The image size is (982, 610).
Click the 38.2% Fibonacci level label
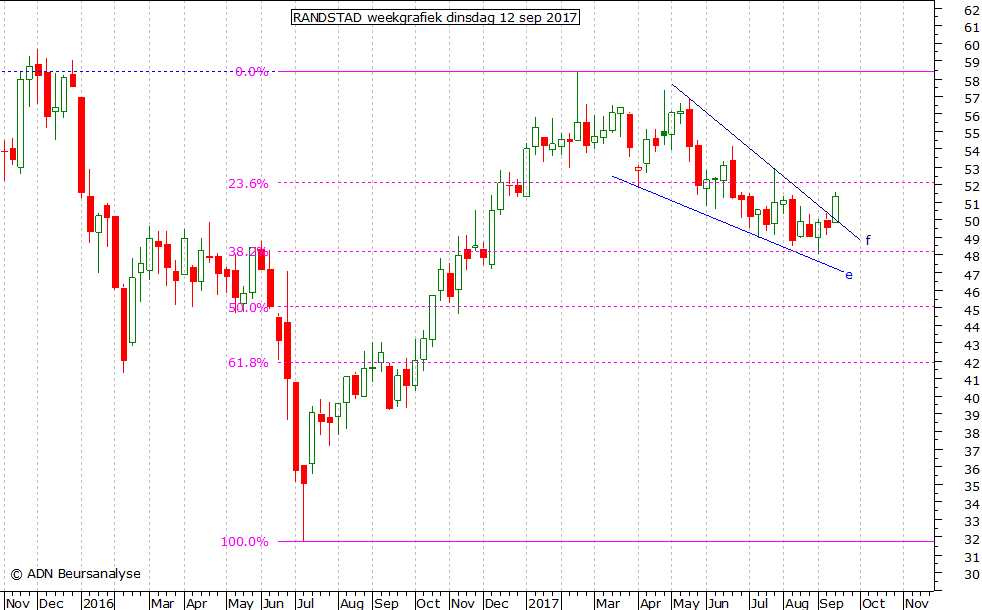pos(248,252)
